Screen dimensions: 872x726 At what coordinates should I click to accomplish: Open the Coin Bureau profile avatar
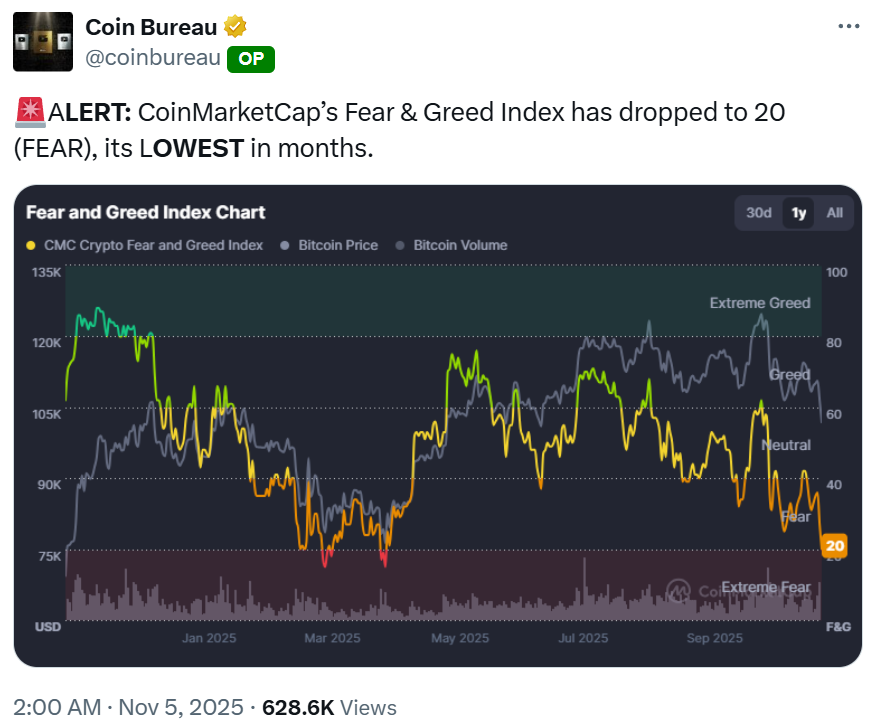coord(42,41)
